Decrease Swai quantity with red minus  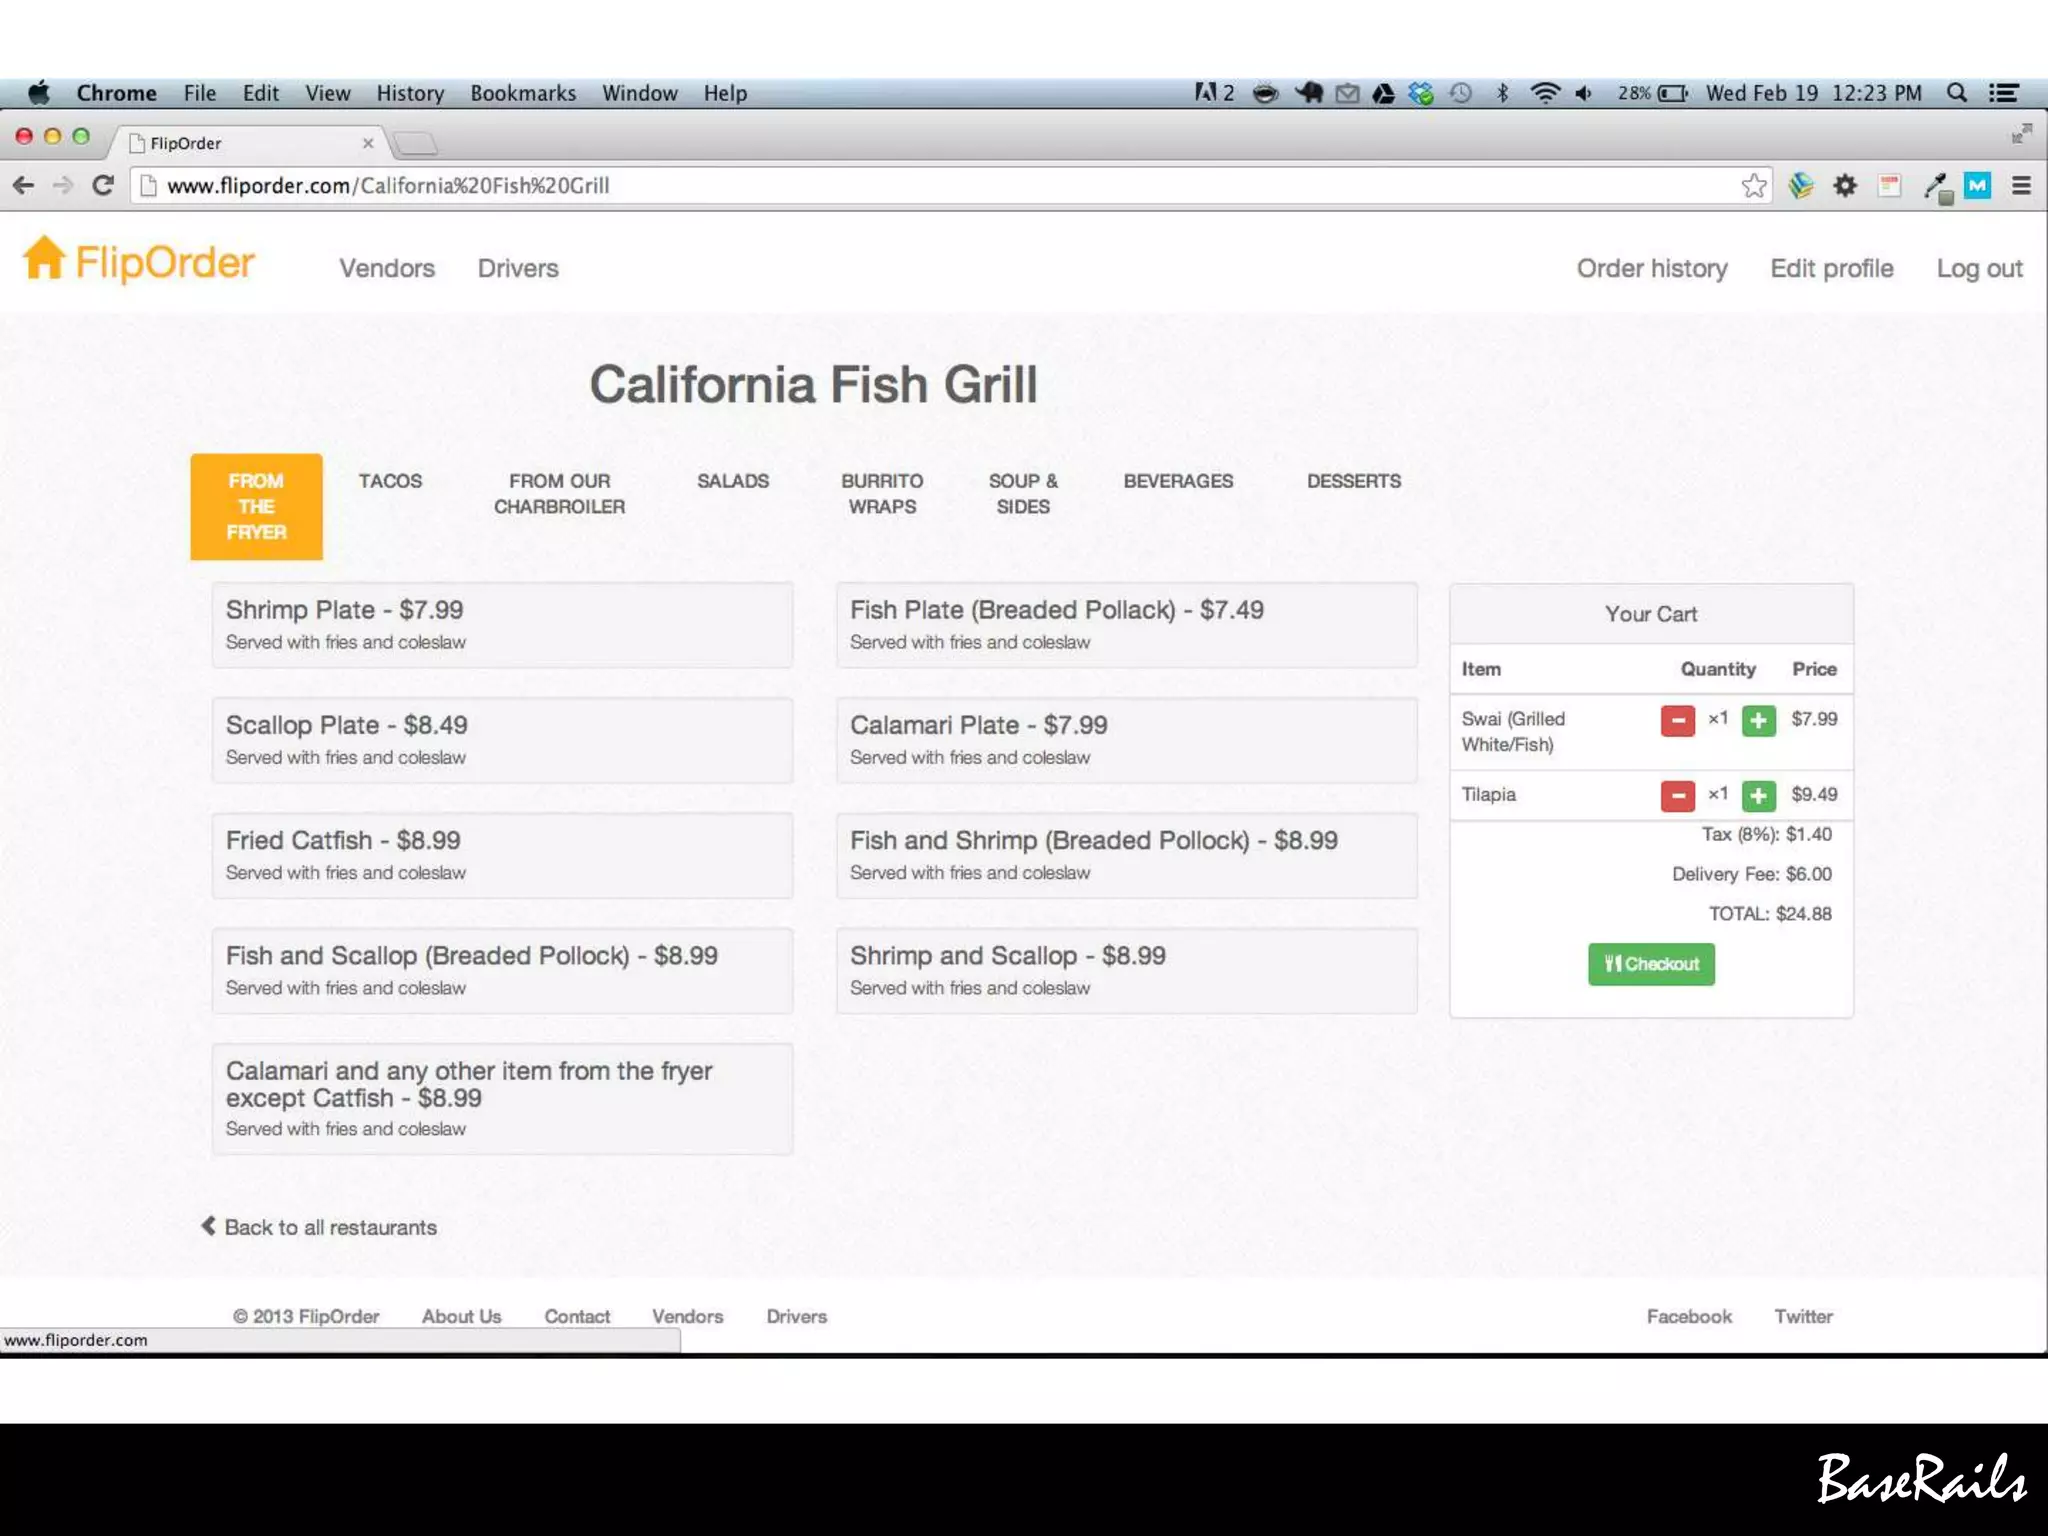1677,720
